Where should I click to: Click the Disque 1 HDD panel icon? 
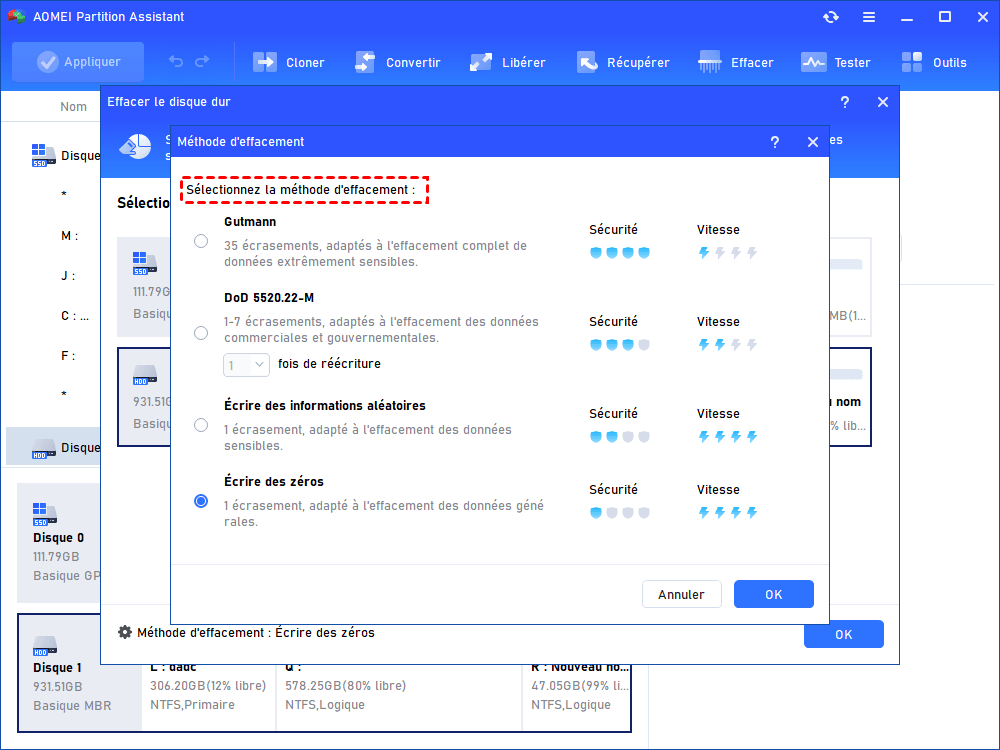45,645
